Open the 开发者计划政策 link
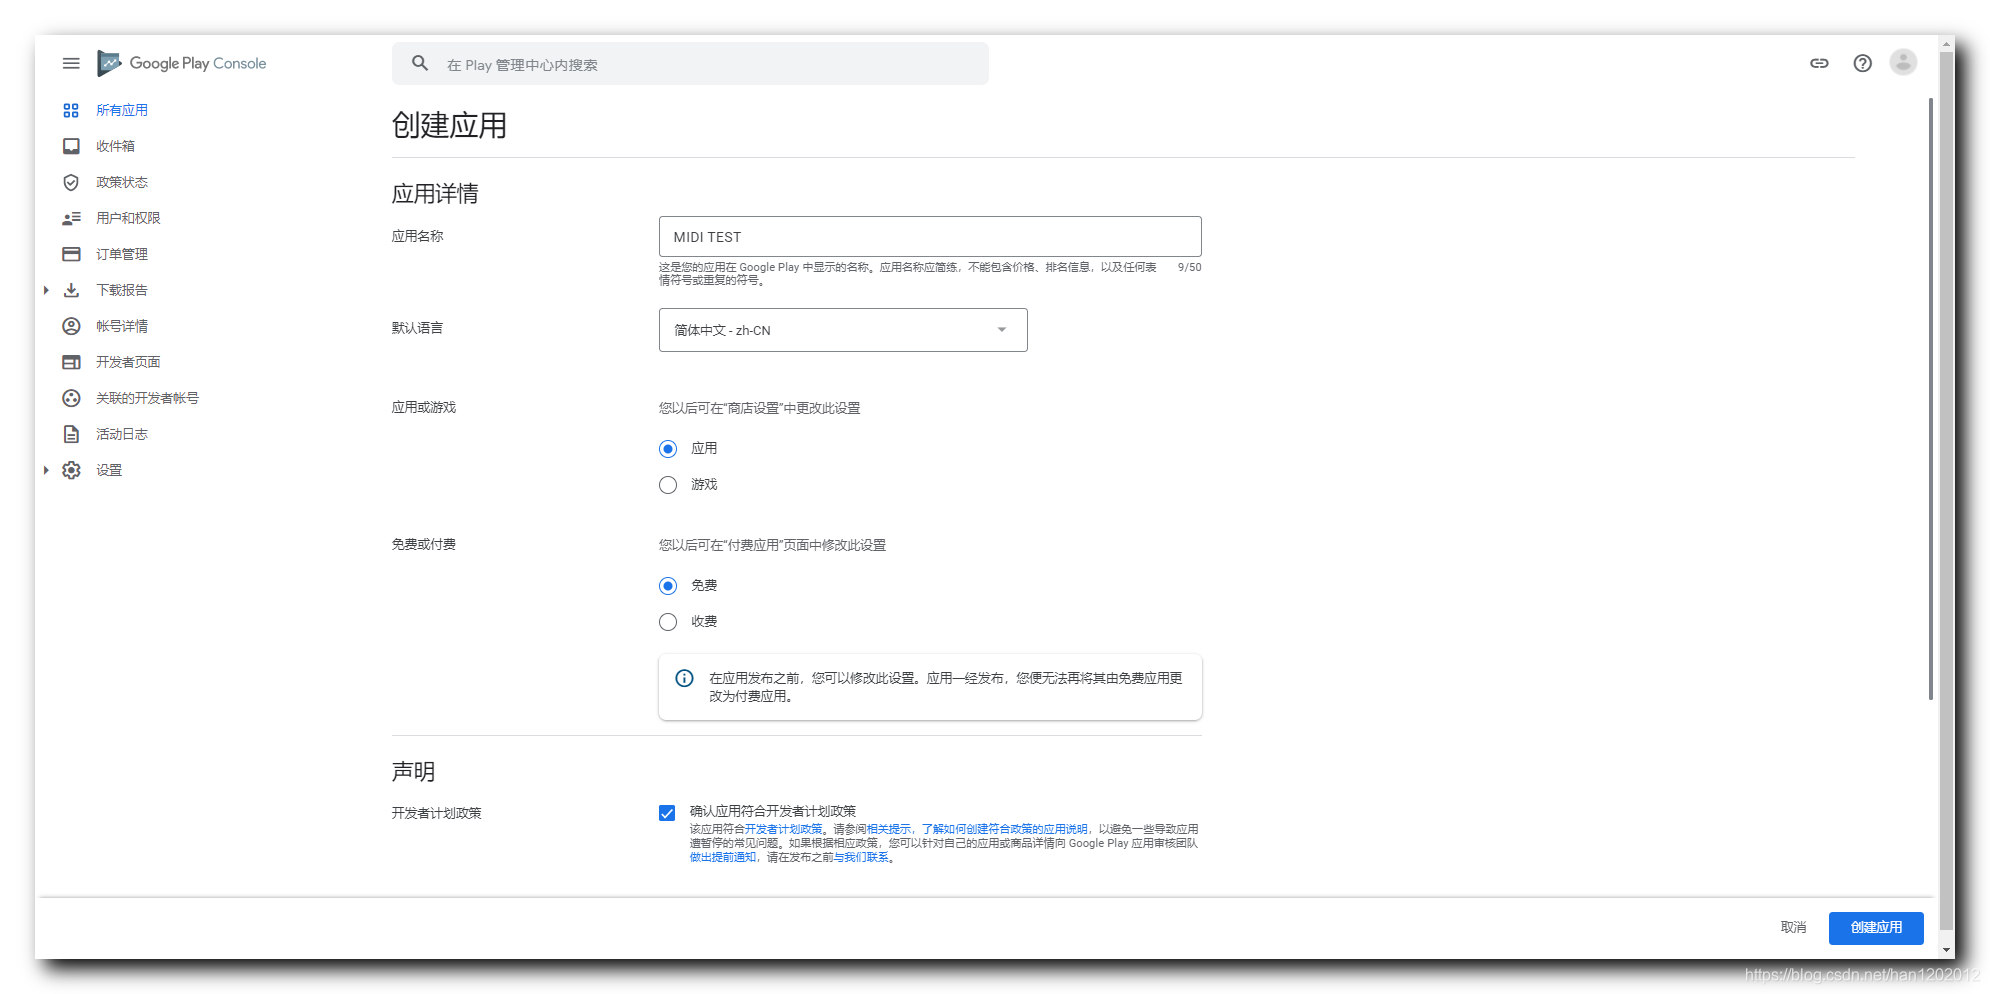The width and height of the screenshot is (1990, 994). tap(783, 829)
